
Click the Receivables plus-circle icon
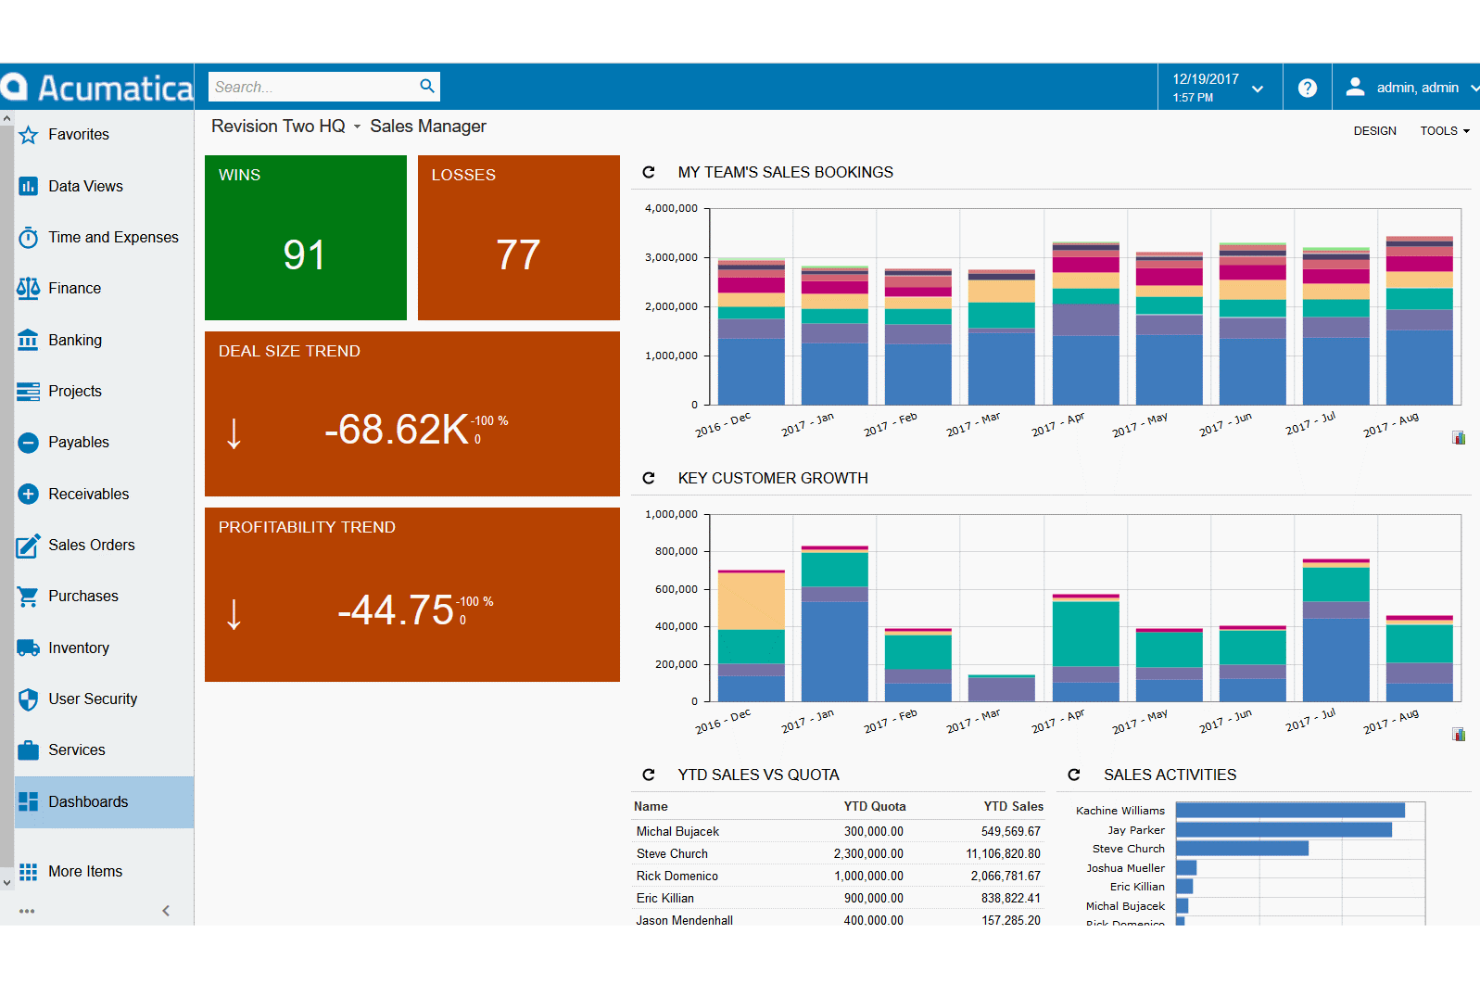point(28,494)
